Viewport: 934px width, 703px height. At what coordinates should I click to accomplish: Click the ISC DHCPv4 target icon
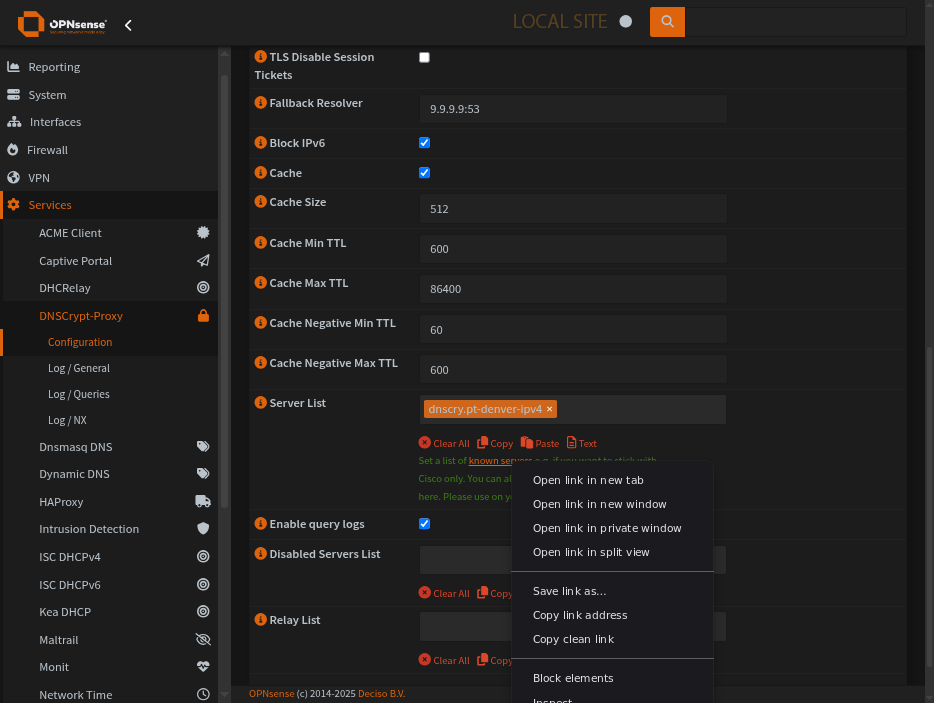click(x=203, y=556)
